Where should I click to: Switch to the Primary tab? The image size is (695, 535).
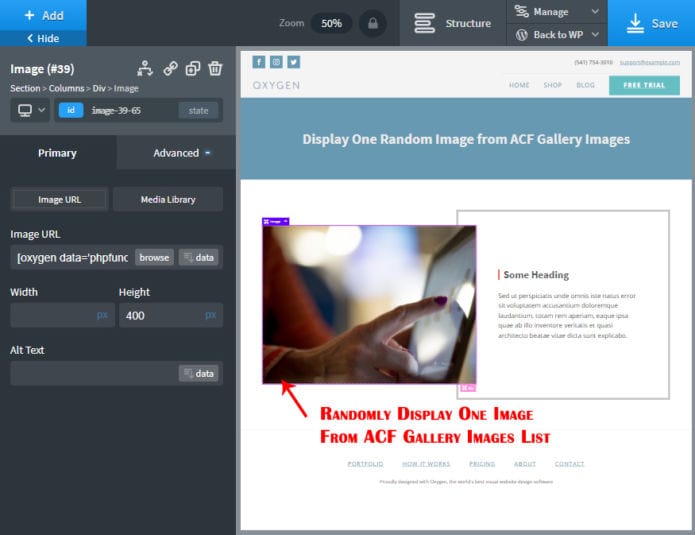point(57,153)
